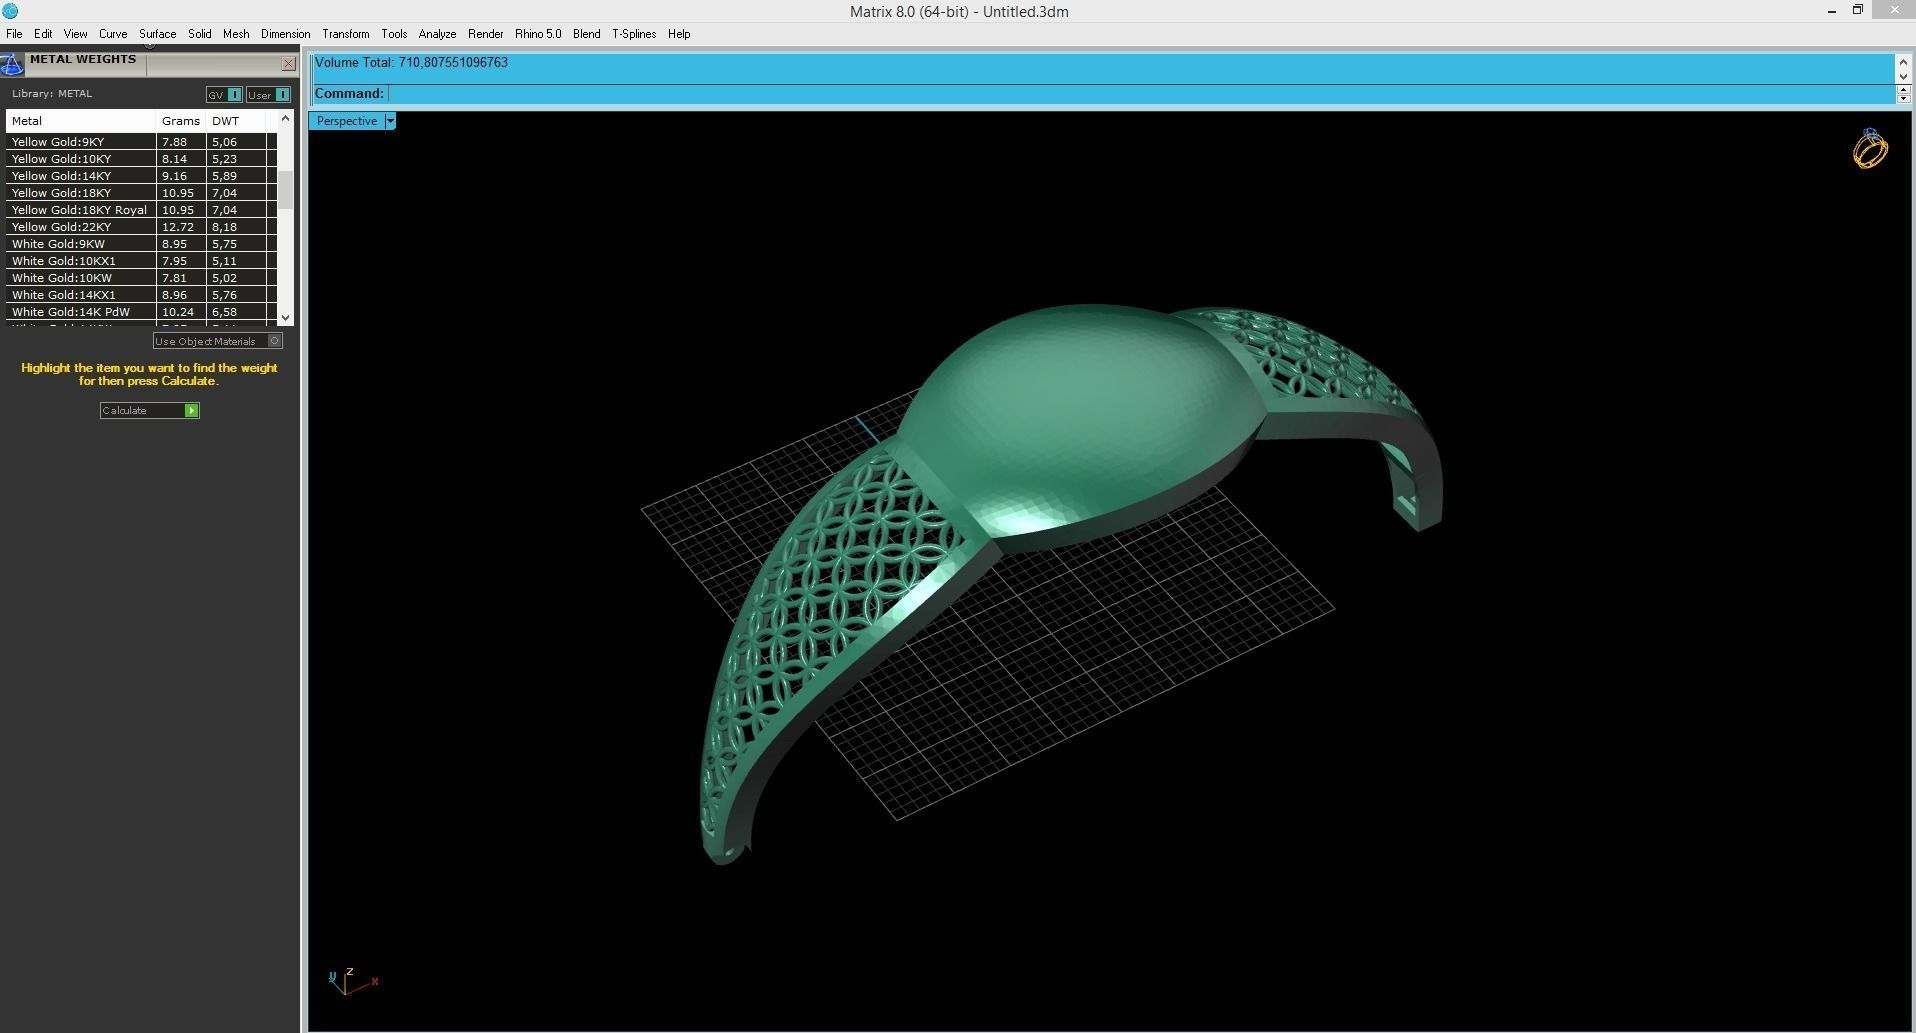This screenshot has height=1033, width=1916.
Task: Click the metal list scroll-up arrow
Action: tap(286, 118)
